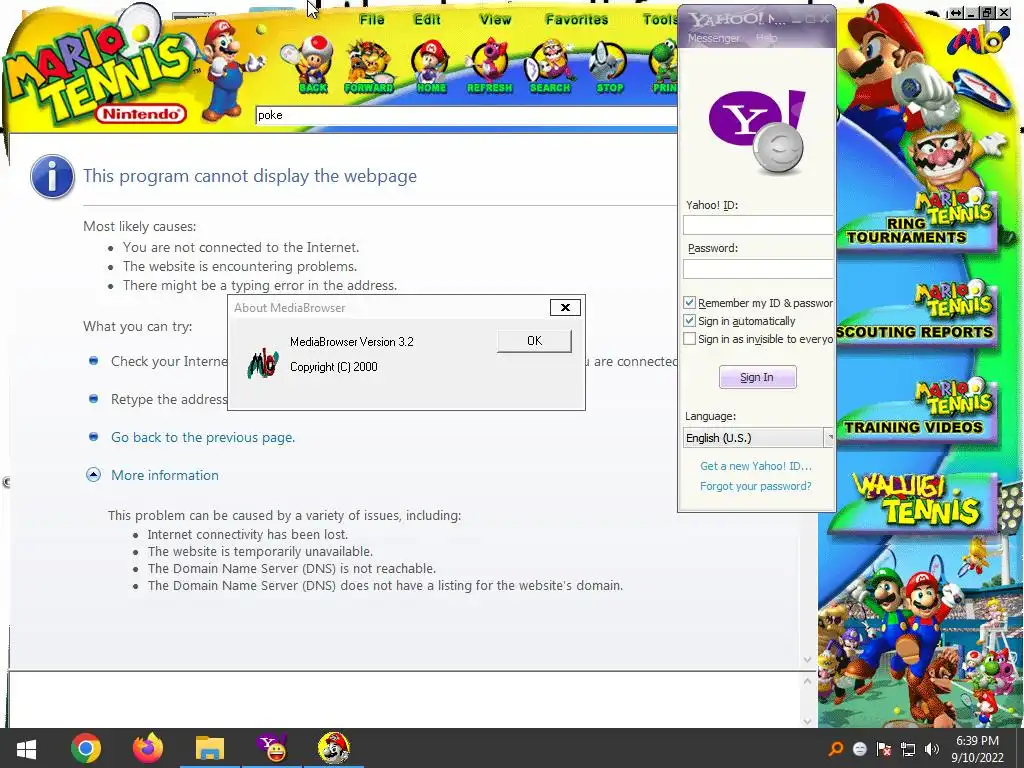Open the View menu
1024x768 pixels.
click(495, 20)
